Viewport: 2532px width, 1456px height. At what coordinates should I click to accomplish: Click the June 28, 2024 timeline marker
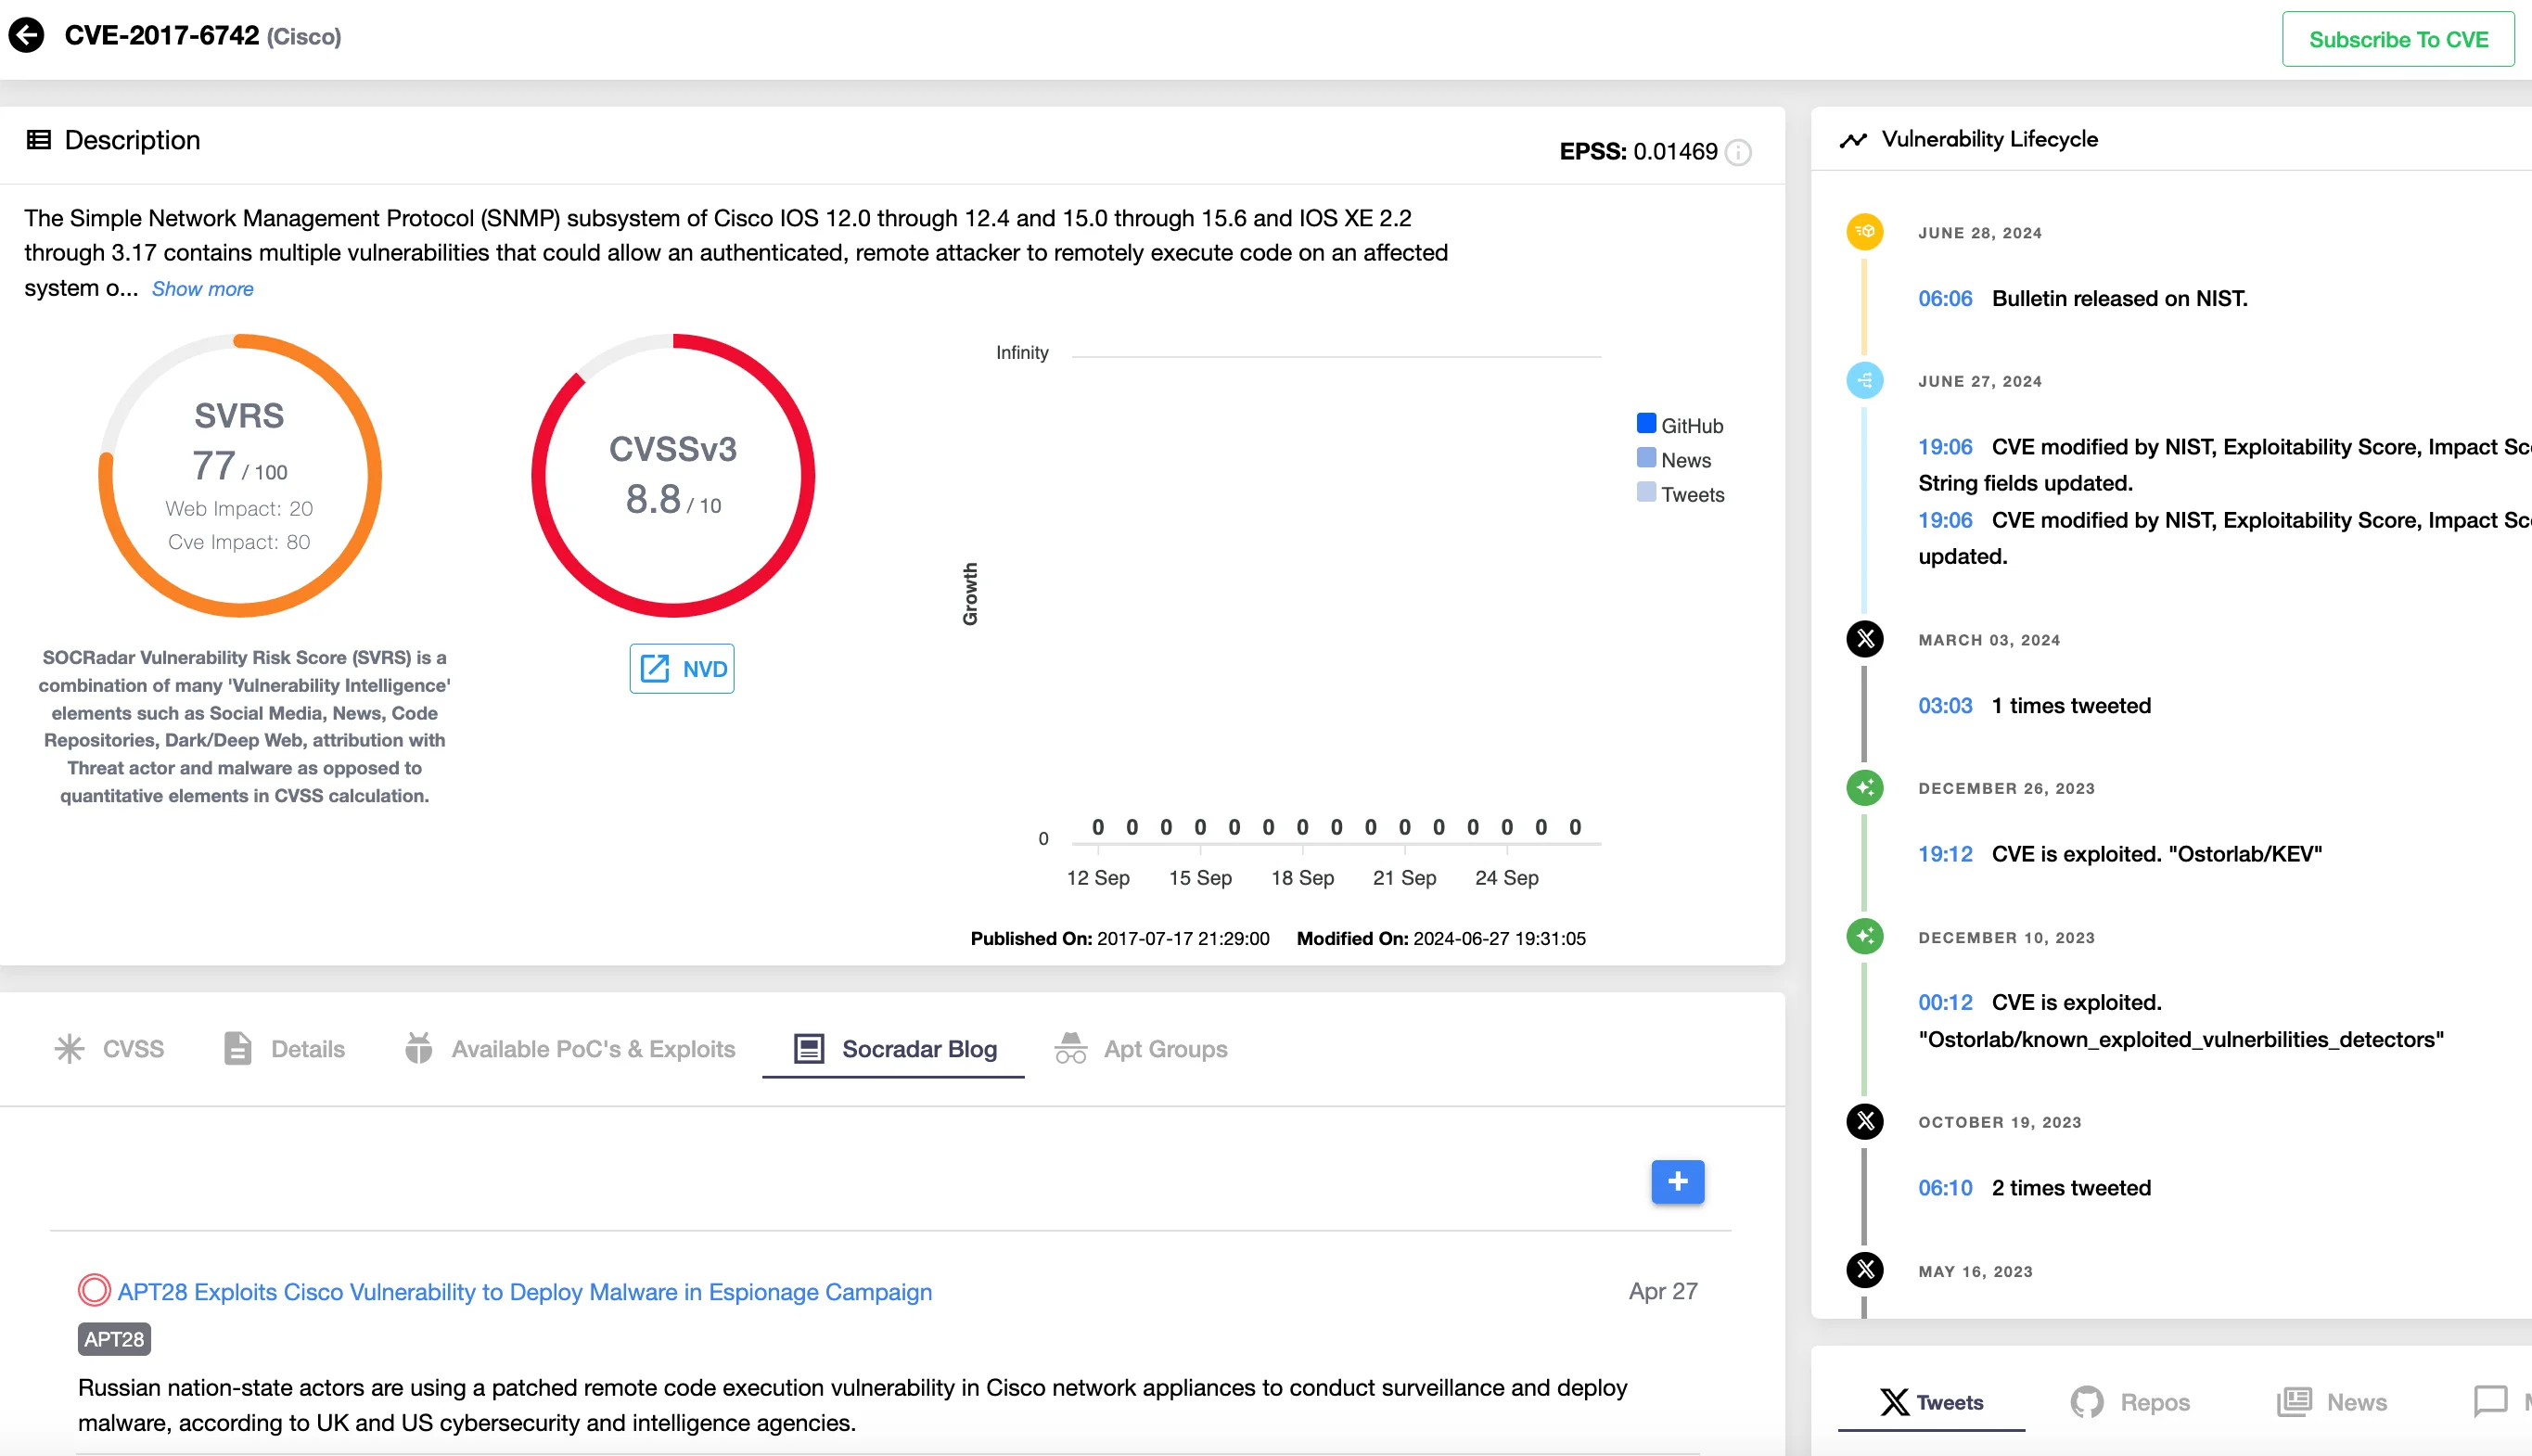(x=1865, y=232)
